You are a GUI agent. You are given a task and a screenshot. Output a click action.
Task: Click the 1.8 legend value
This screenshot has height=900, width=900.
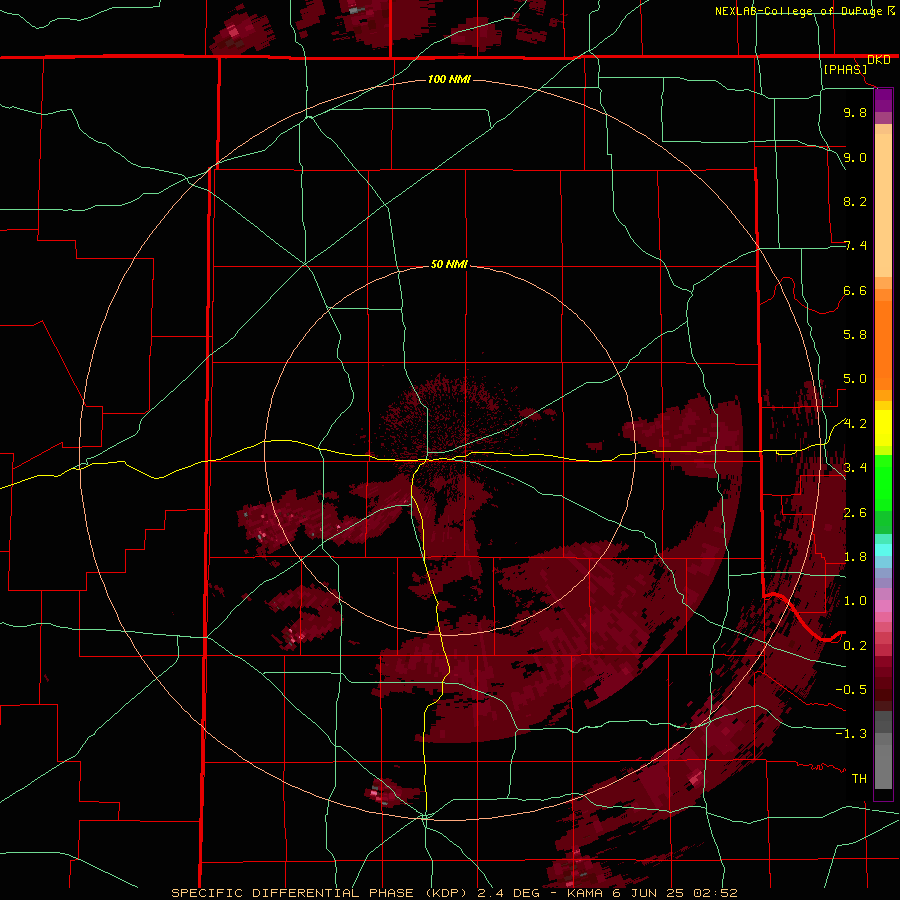tap(855, 556)
